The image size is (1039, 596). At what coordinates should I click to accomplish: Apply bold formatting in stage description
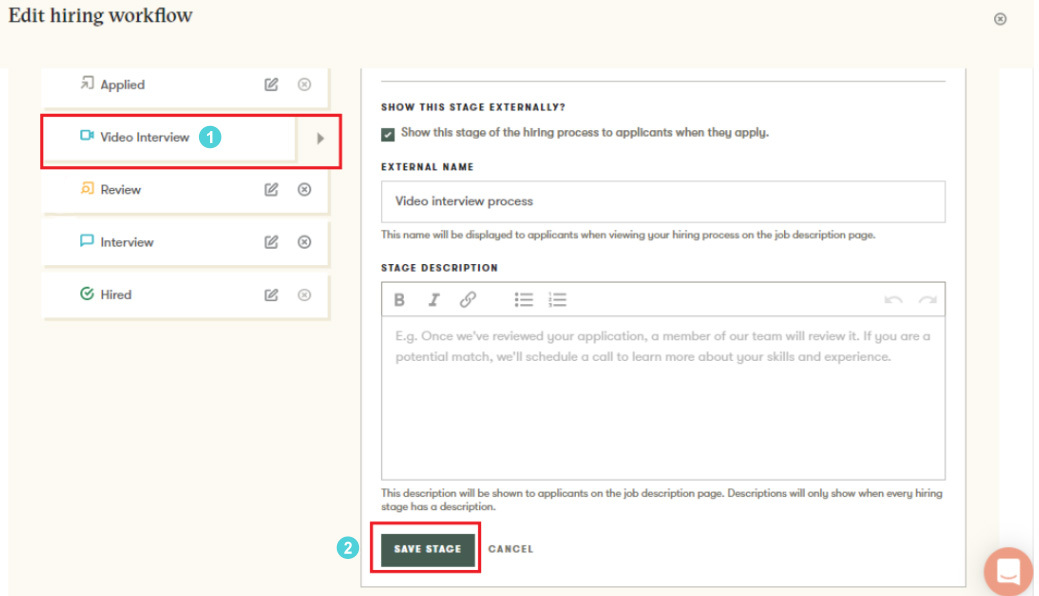pos(399,300)
